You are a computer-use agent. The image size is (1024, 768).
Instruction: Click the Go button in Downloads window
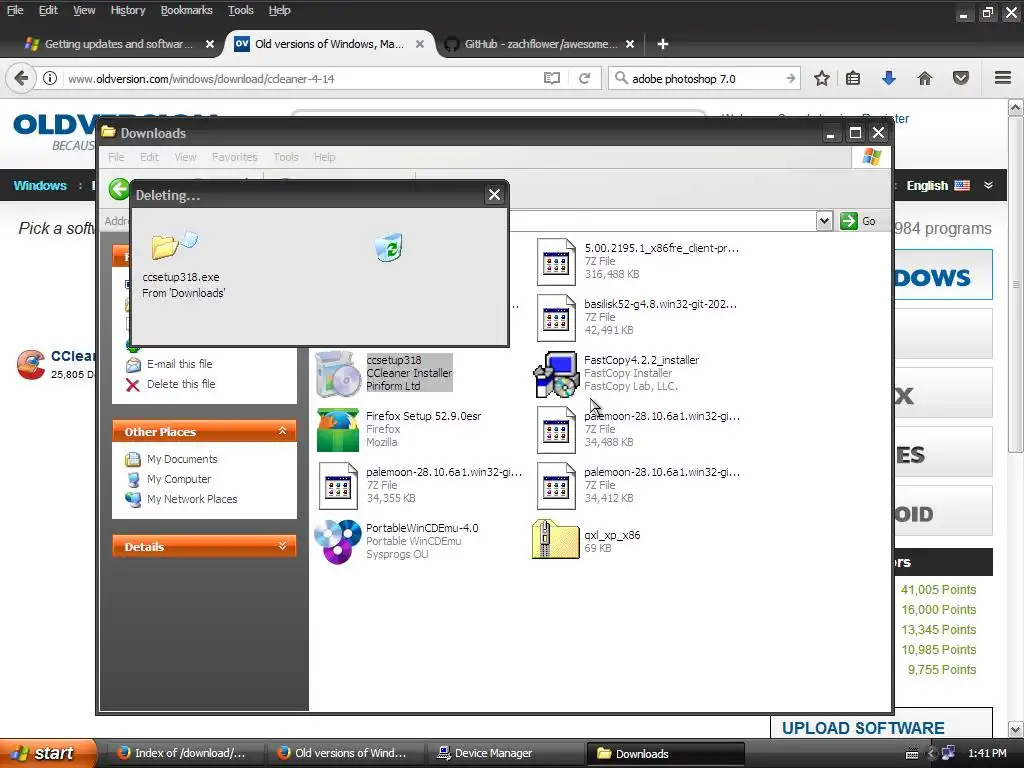tap(857, 221)
